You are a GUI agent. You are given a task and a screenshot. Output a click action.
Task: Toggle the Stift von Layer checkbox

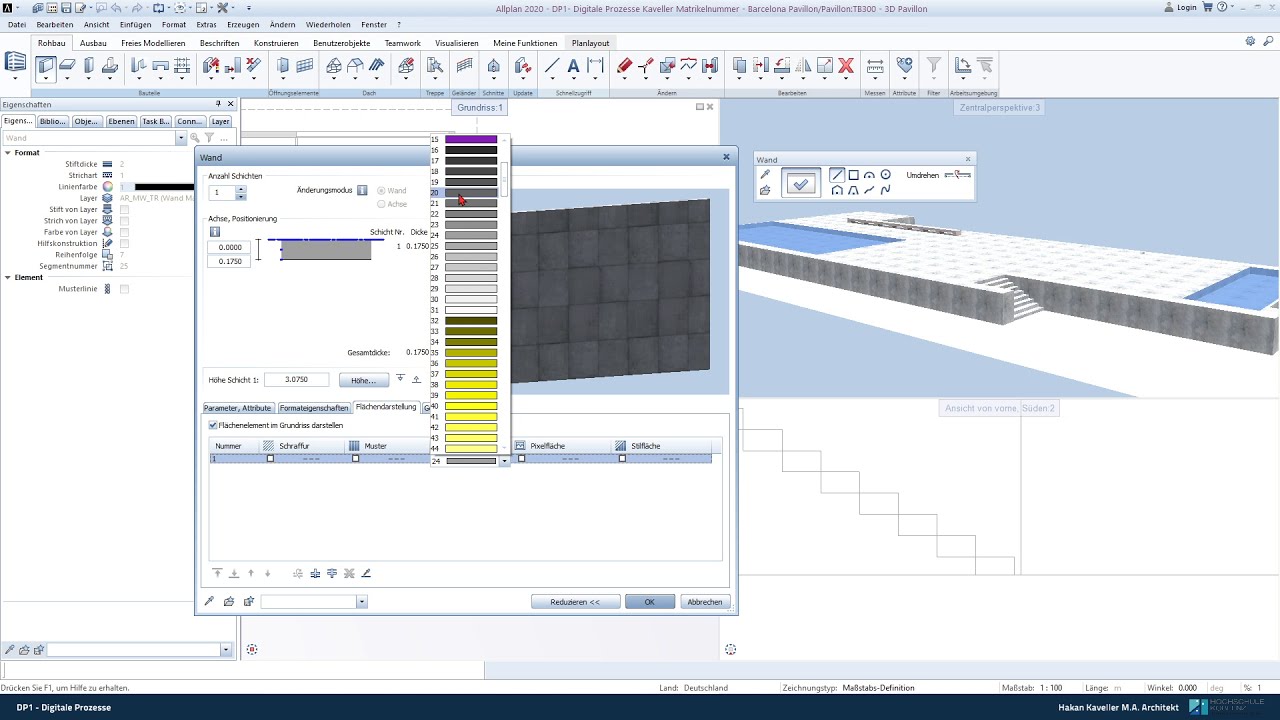pos(124,210)
